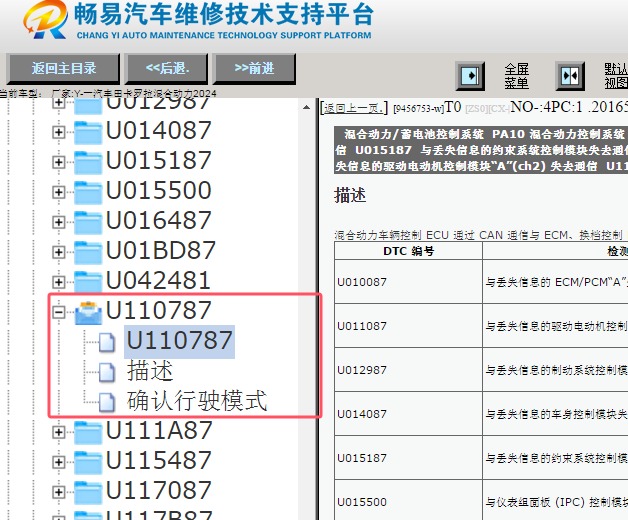Select the U01BD87 folder icon

tap(88, 252)
